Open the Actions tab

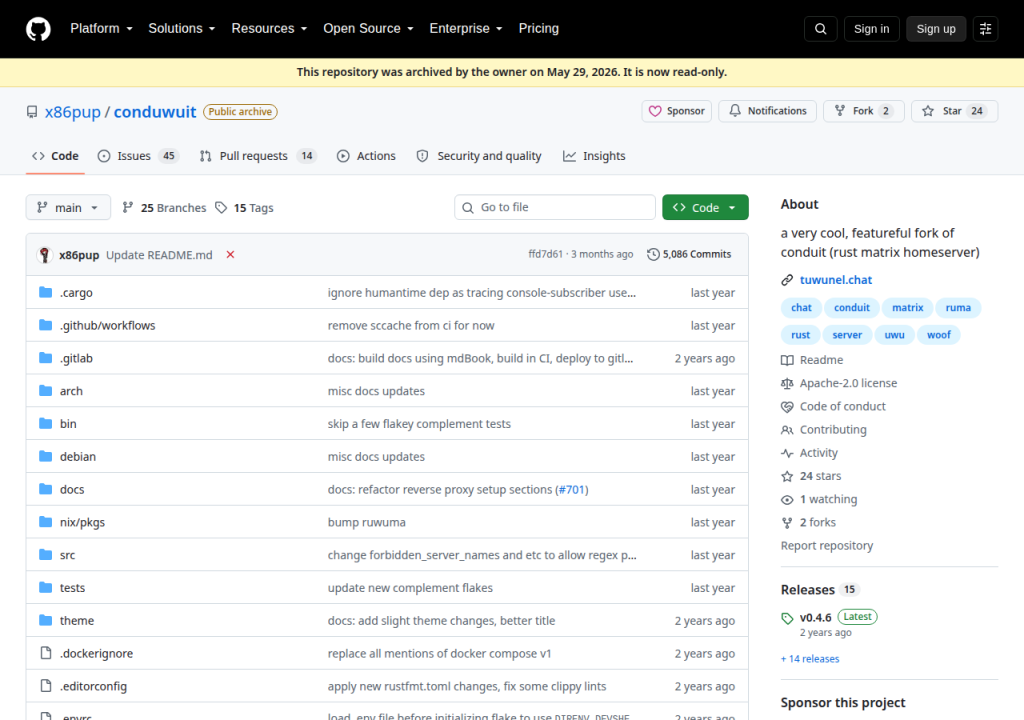point(366,156)
